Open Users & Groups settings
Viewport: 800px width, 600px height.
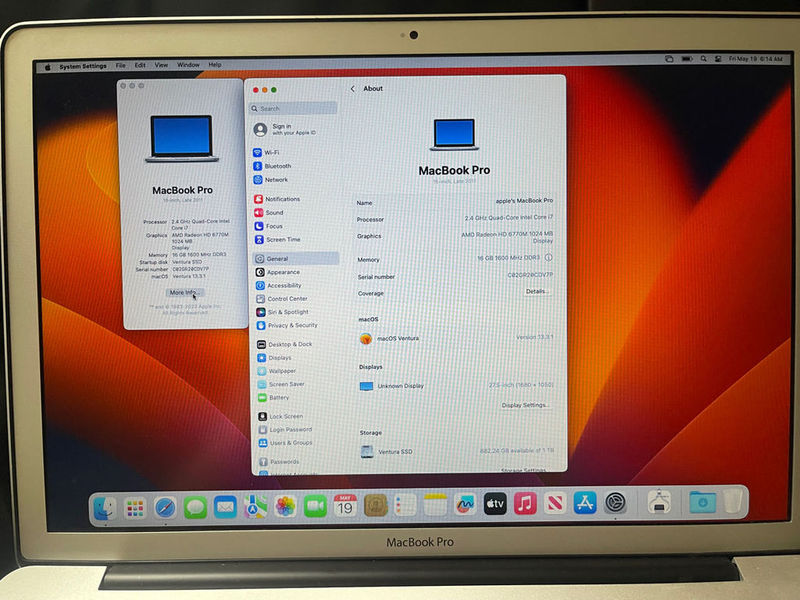[x=286, y=443]
